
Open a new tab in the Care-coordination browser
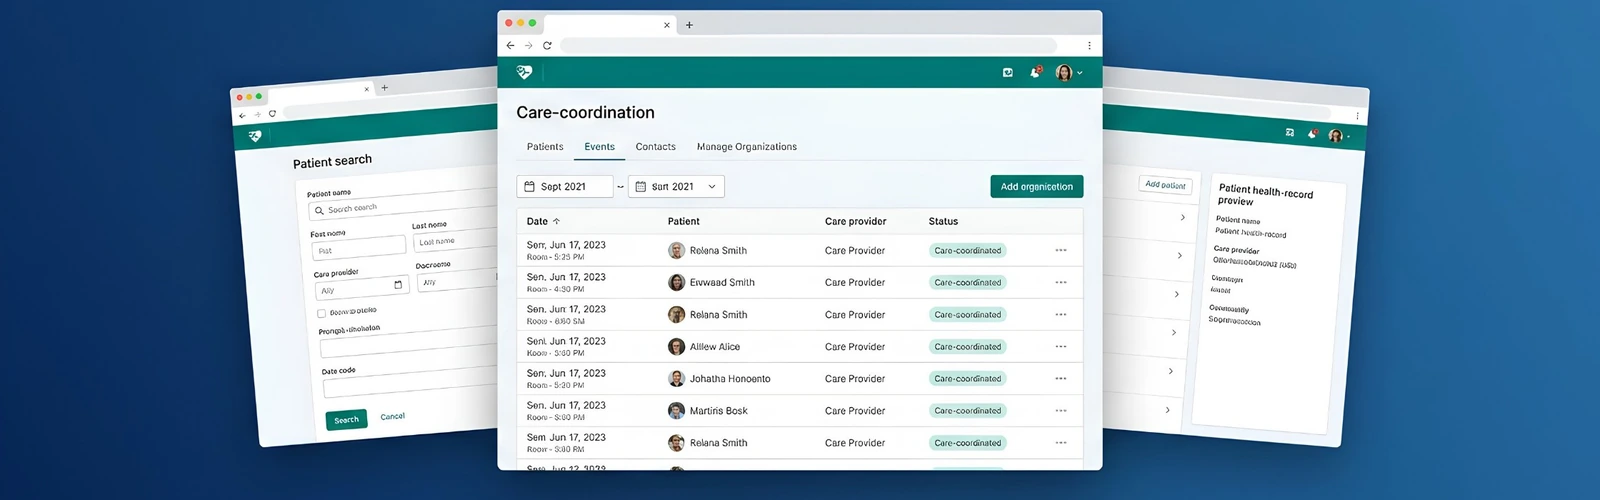coord(689,25)
